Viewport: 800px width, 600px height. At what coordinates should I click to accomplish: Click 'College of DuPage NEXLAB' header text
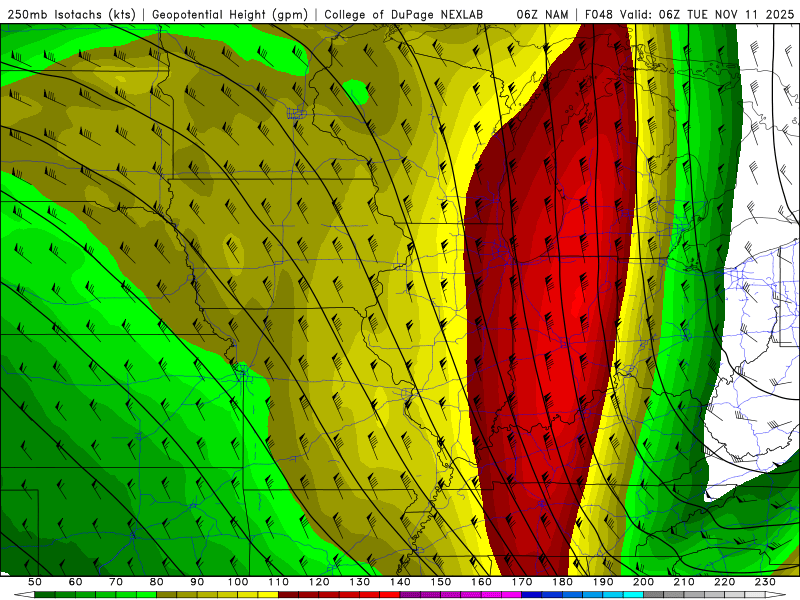(403, 15)
